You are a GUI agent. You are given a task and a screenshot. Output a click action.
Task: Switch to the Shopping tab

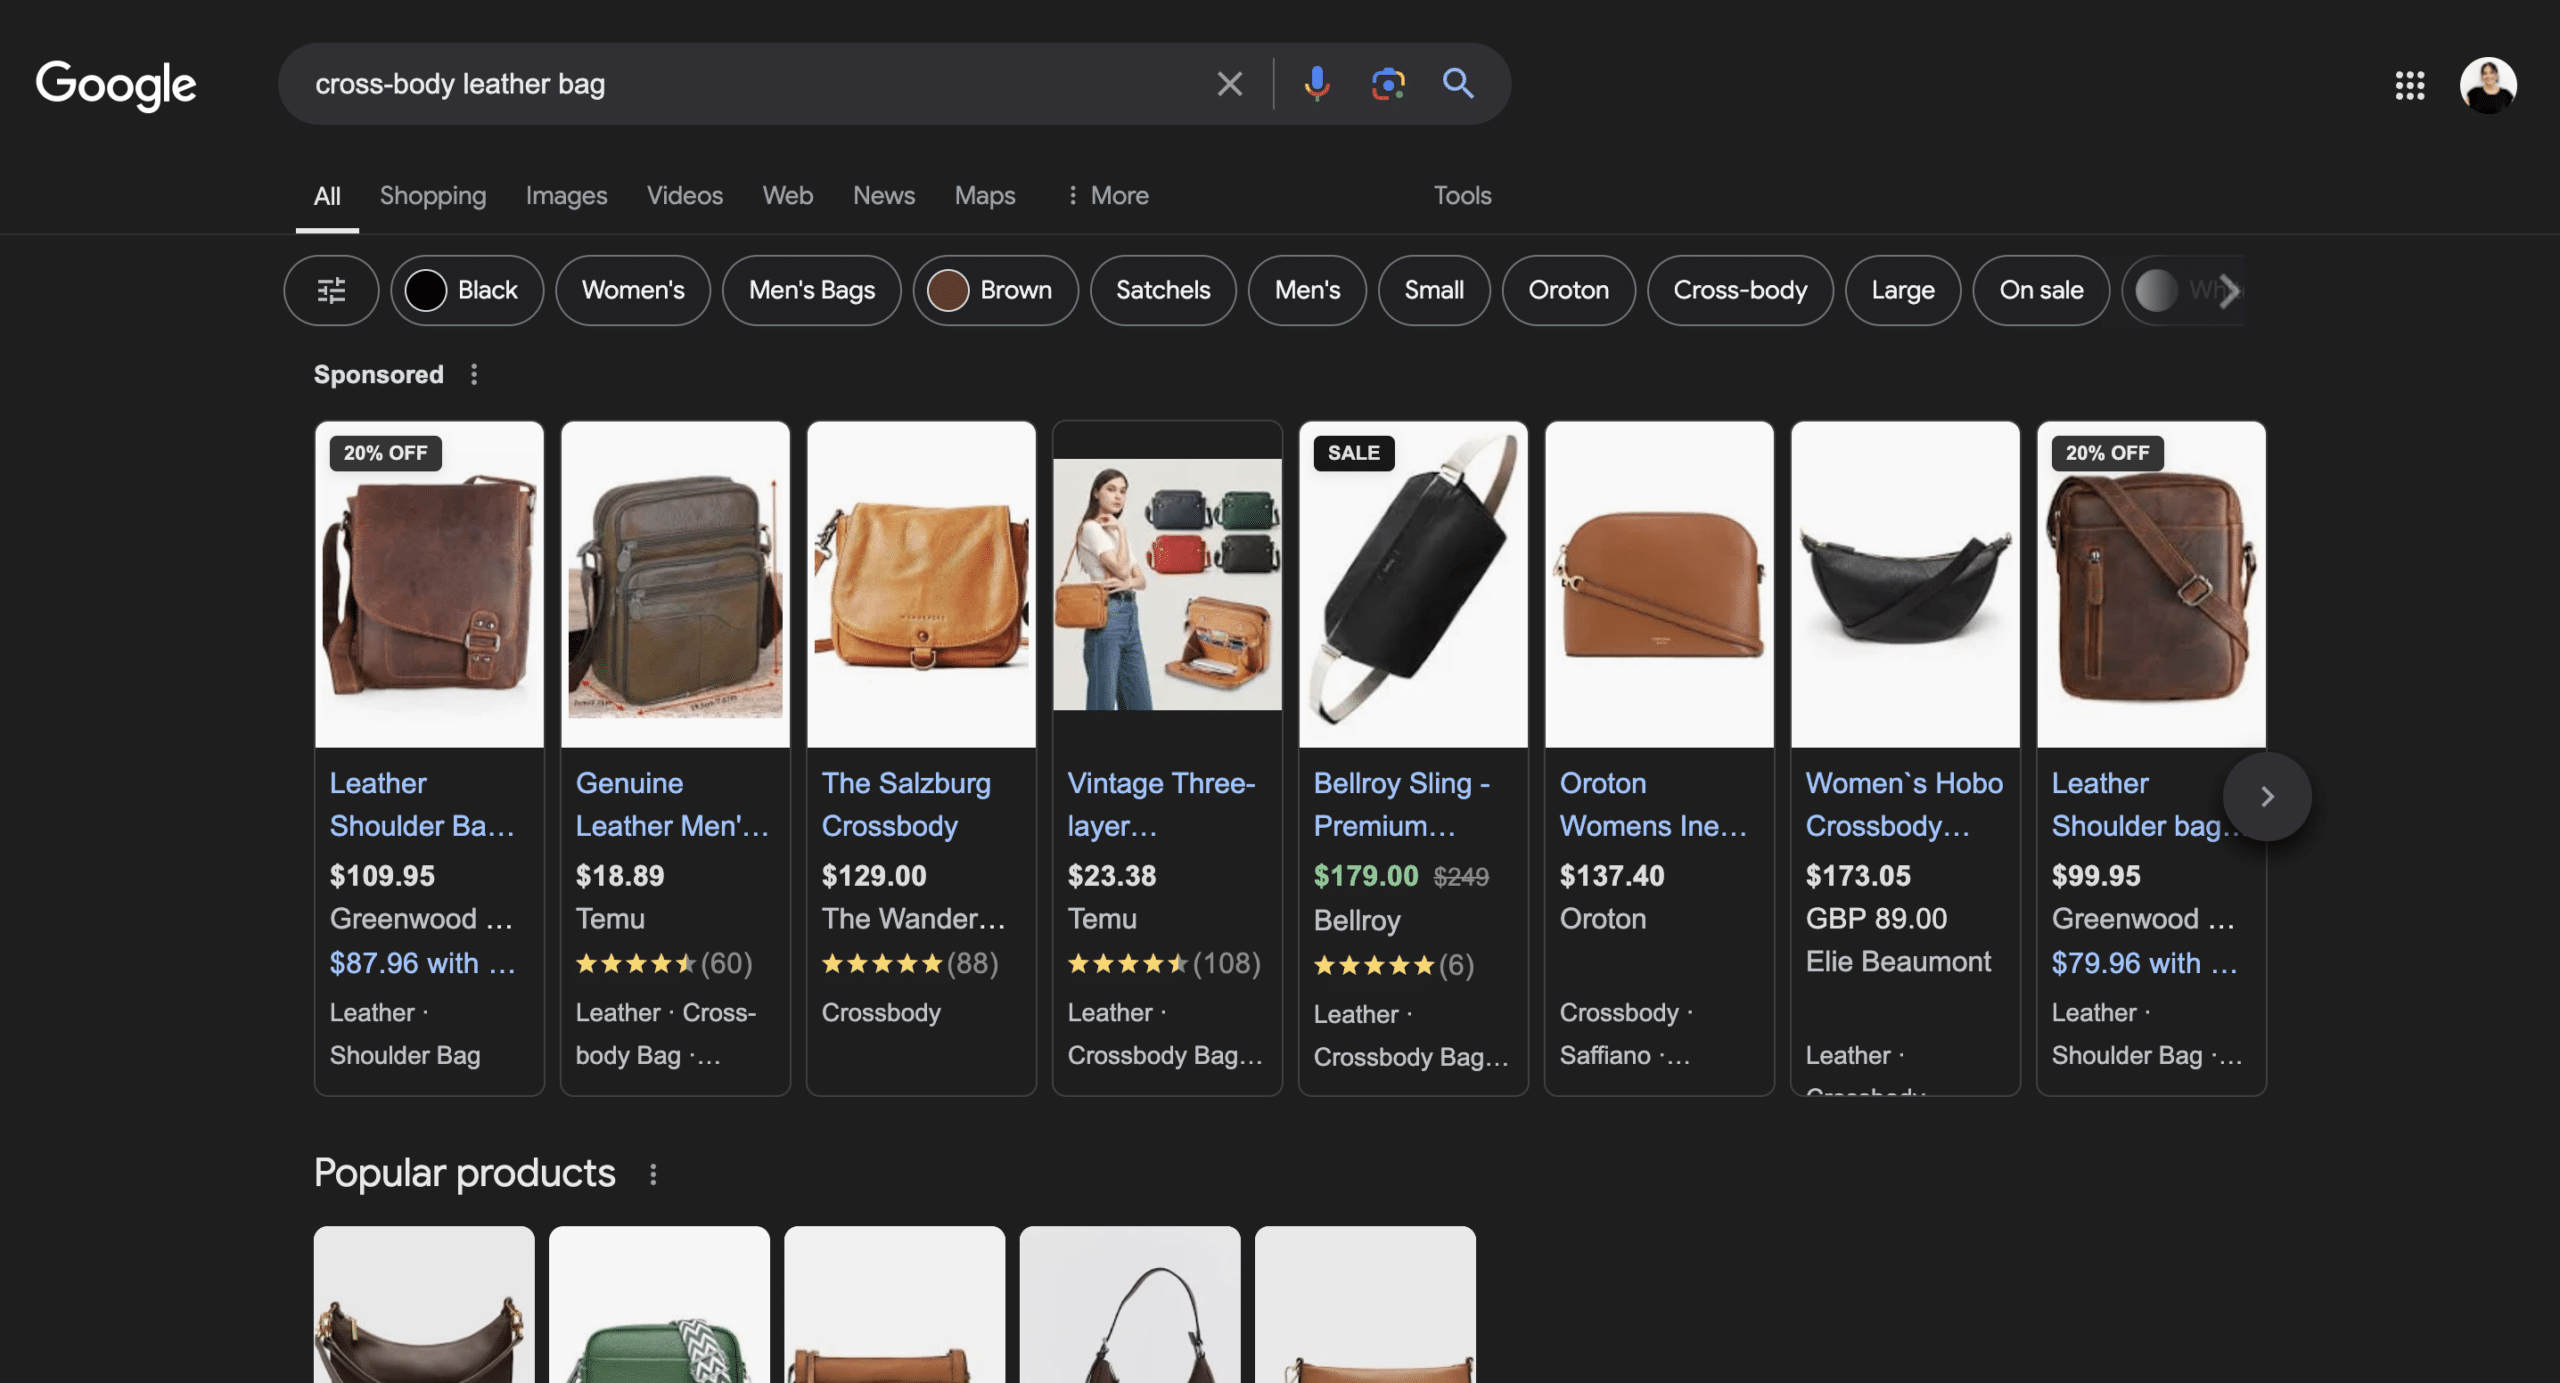(x=432, y=195)
